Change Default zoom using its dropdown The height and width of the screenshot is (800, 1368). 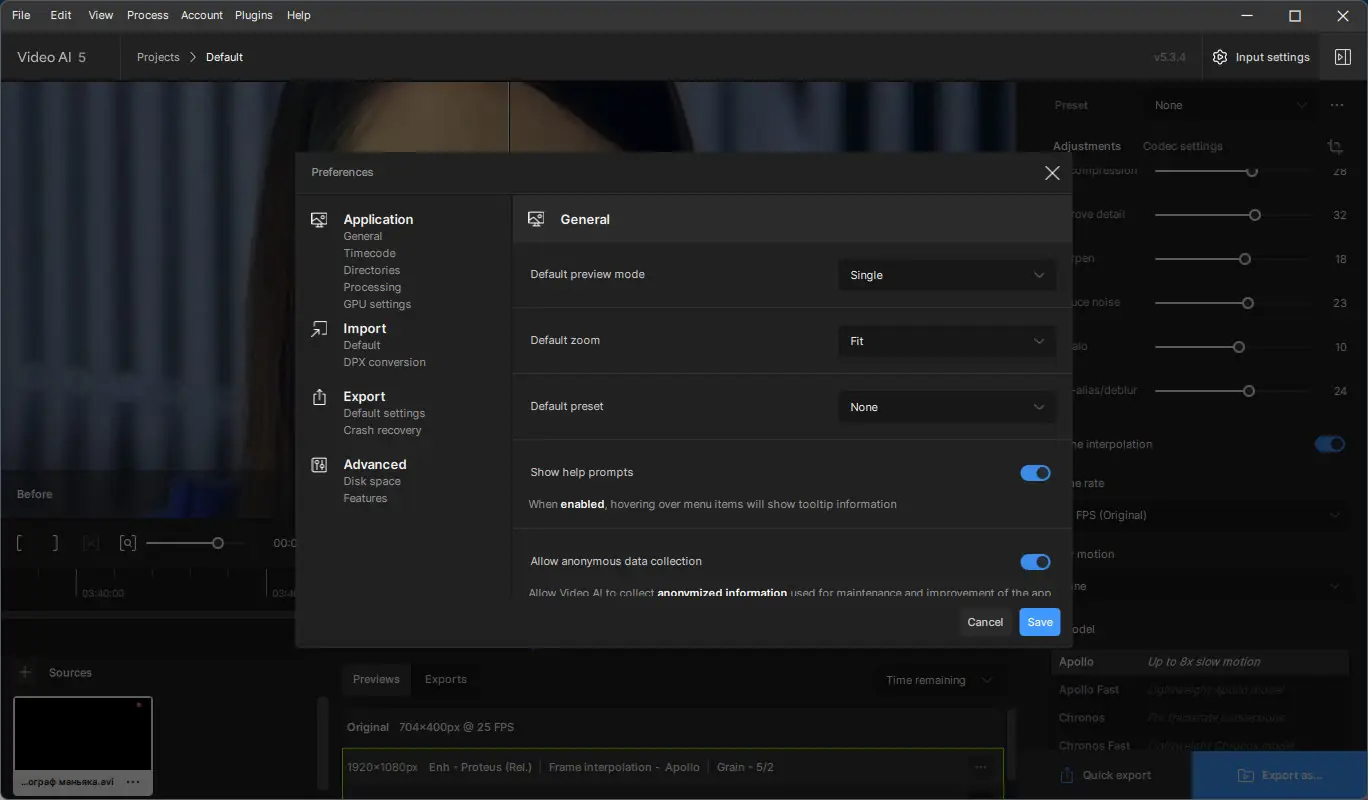tap(946, 341)
